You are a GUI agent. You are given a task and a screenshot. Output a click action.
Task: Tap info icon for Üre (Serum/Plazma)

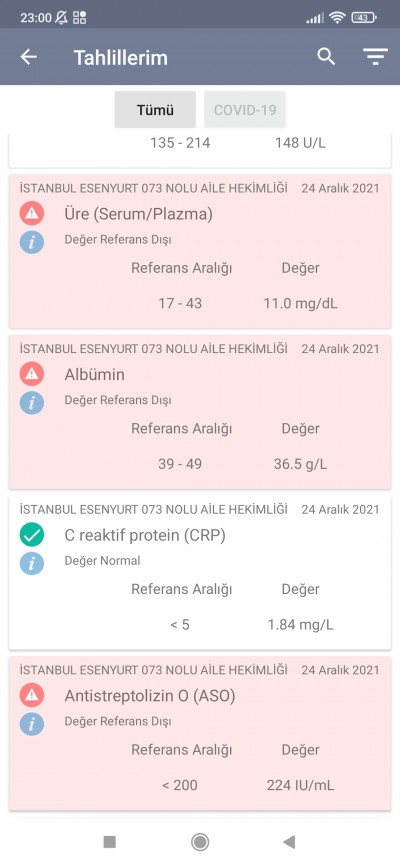point(32,242)
